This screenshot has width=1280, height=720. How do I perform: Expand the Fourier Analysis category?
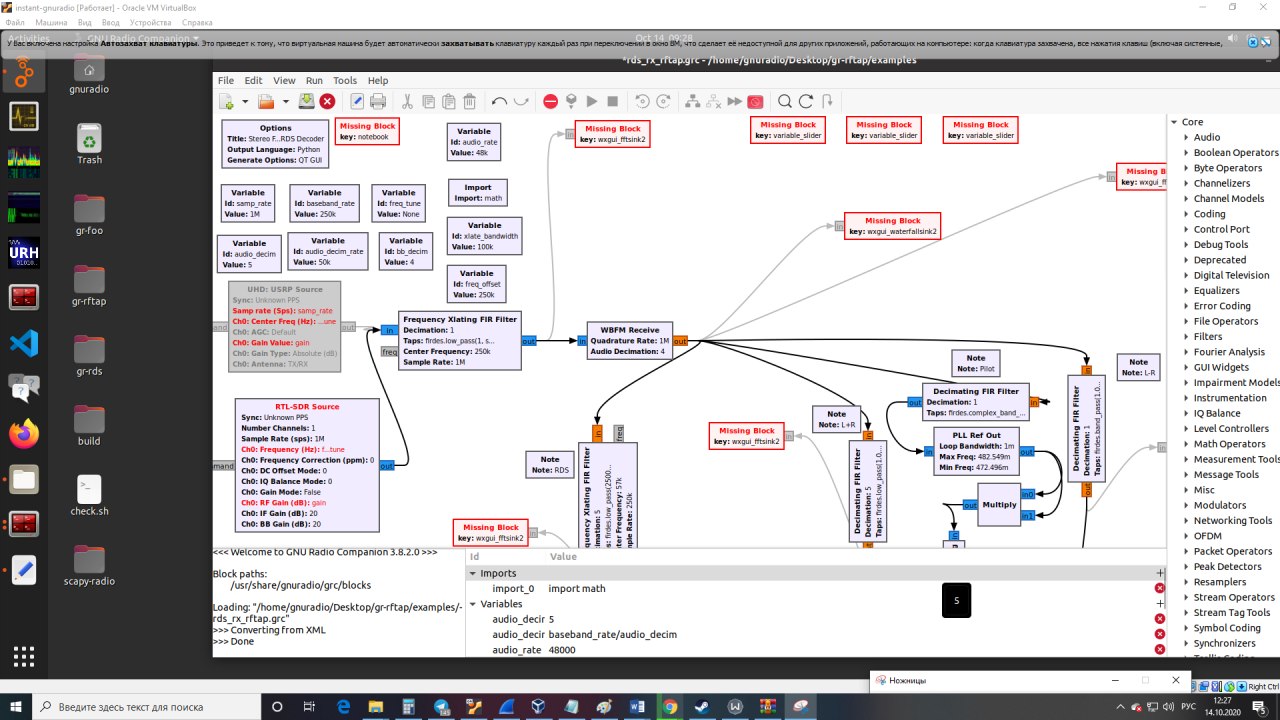coord(1185,352)
